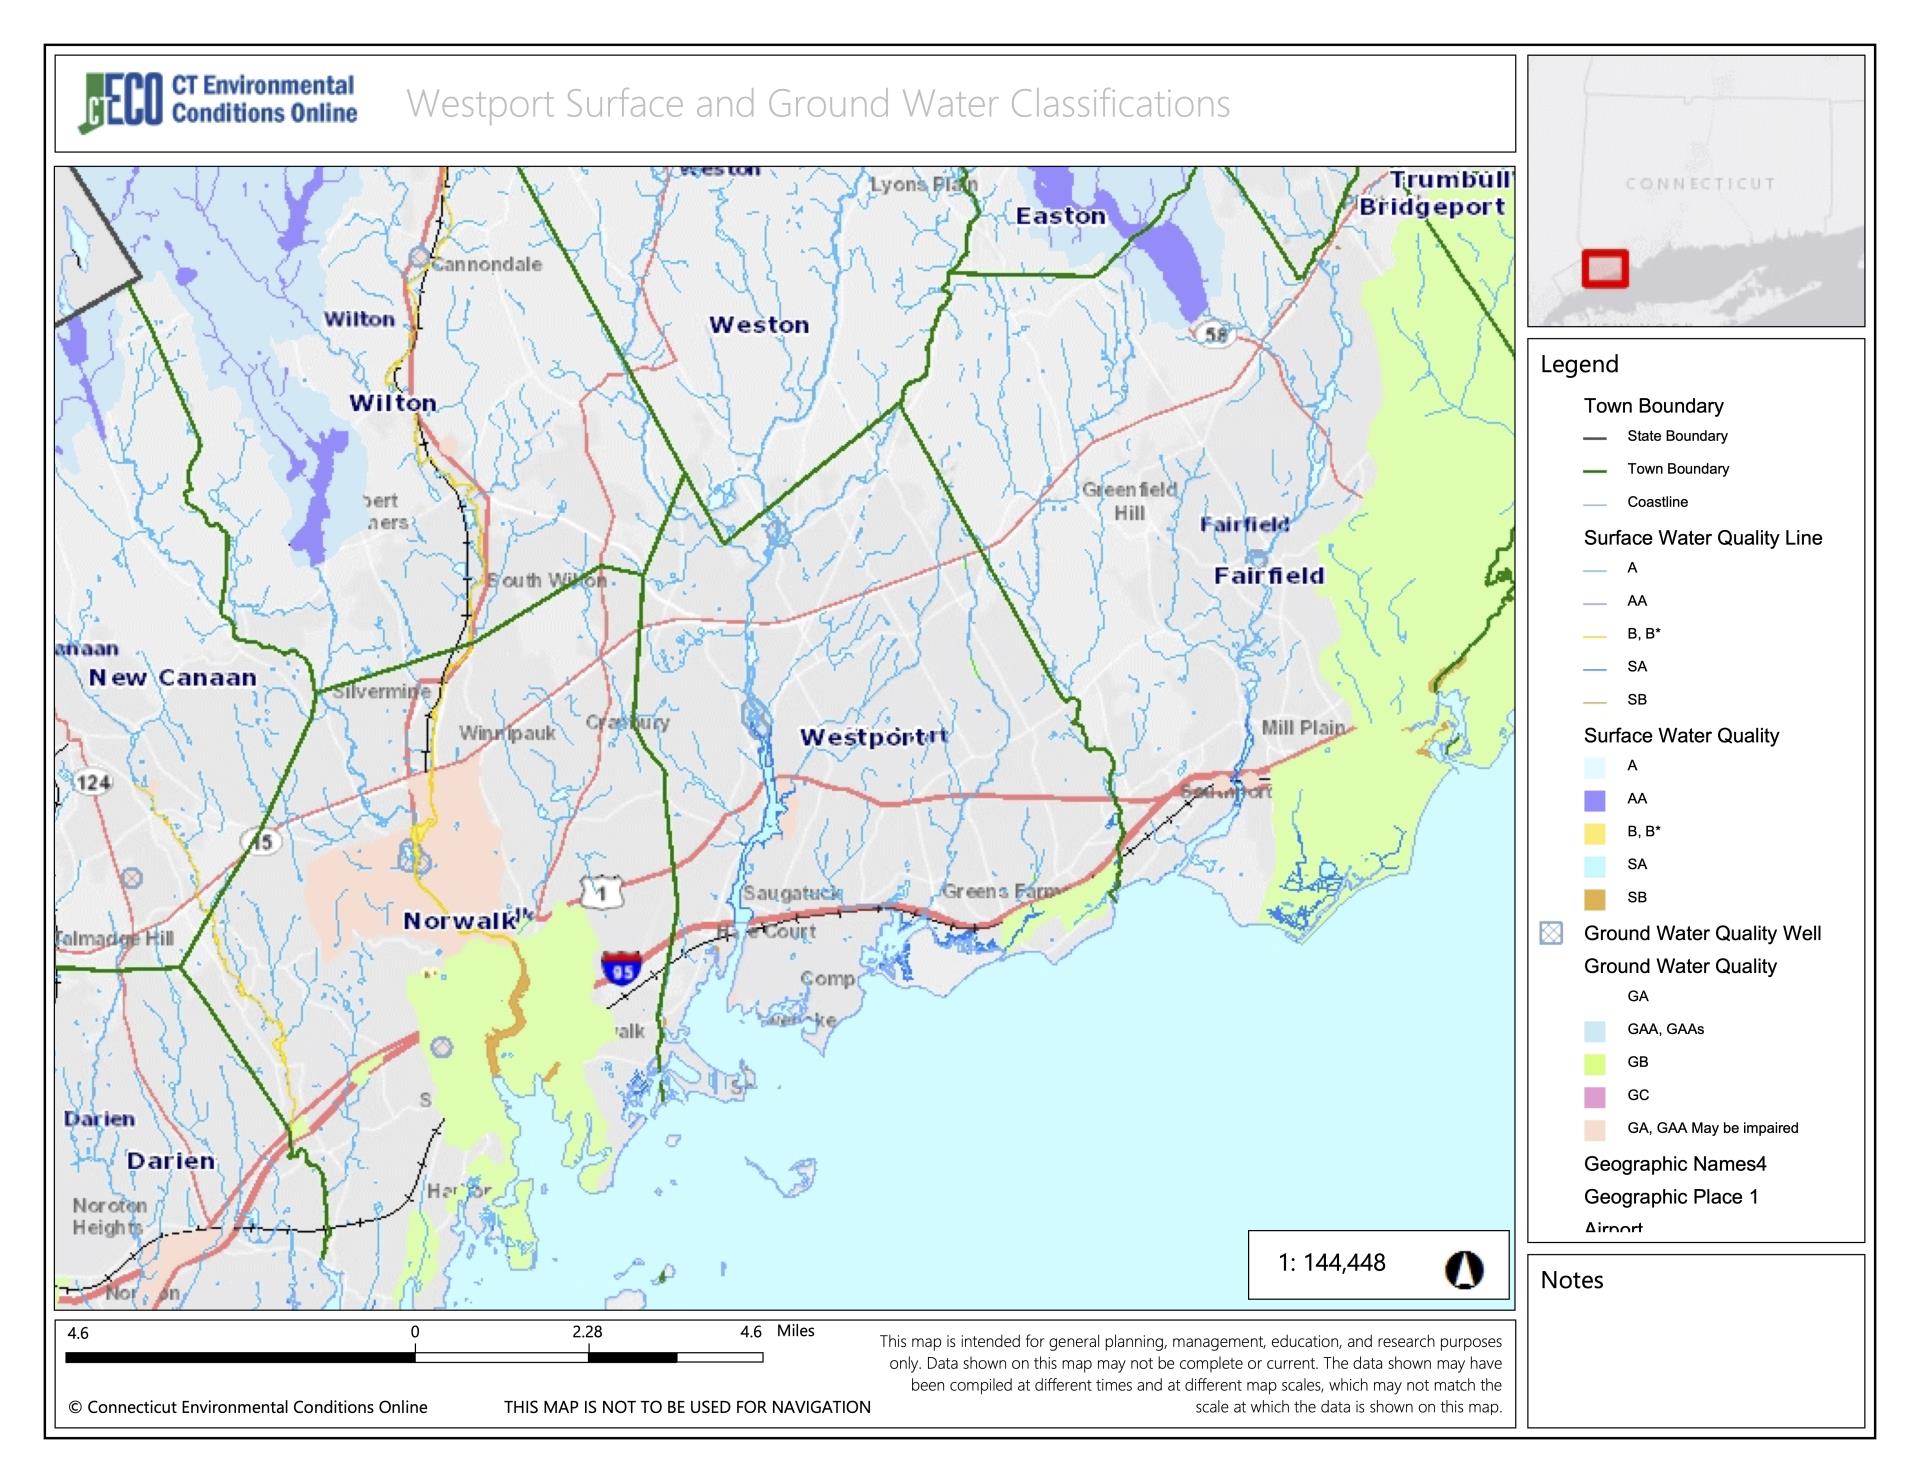Click the Westport town label on map
1920x1483 pixels.
[x=861, y=738]
